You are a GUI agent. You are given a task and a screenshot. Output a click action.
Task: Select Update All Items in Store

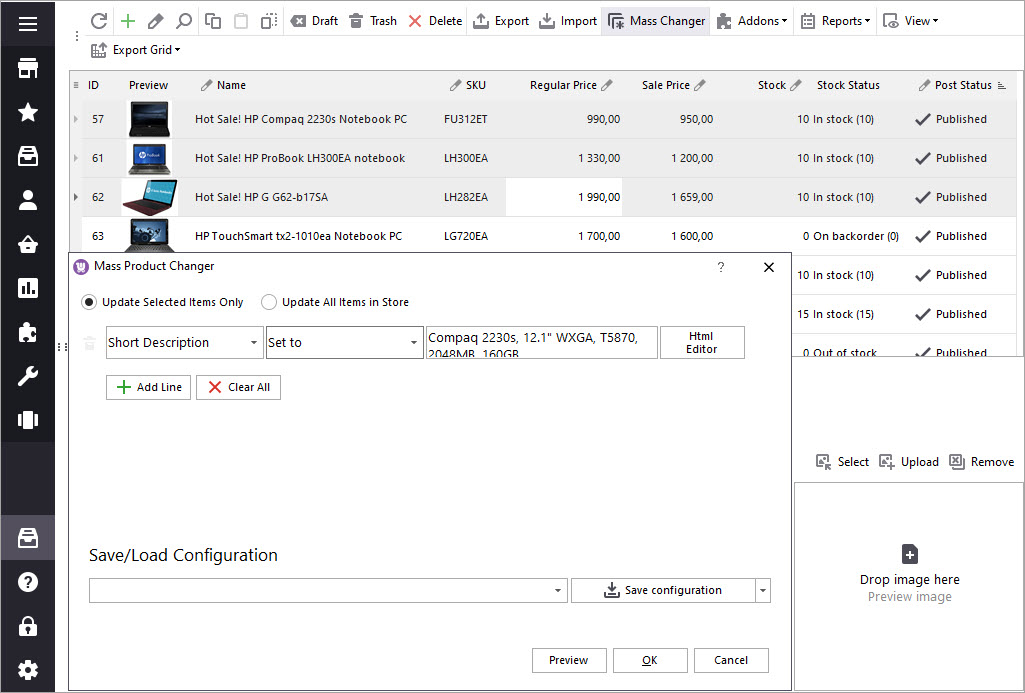[x=269, y=302]
